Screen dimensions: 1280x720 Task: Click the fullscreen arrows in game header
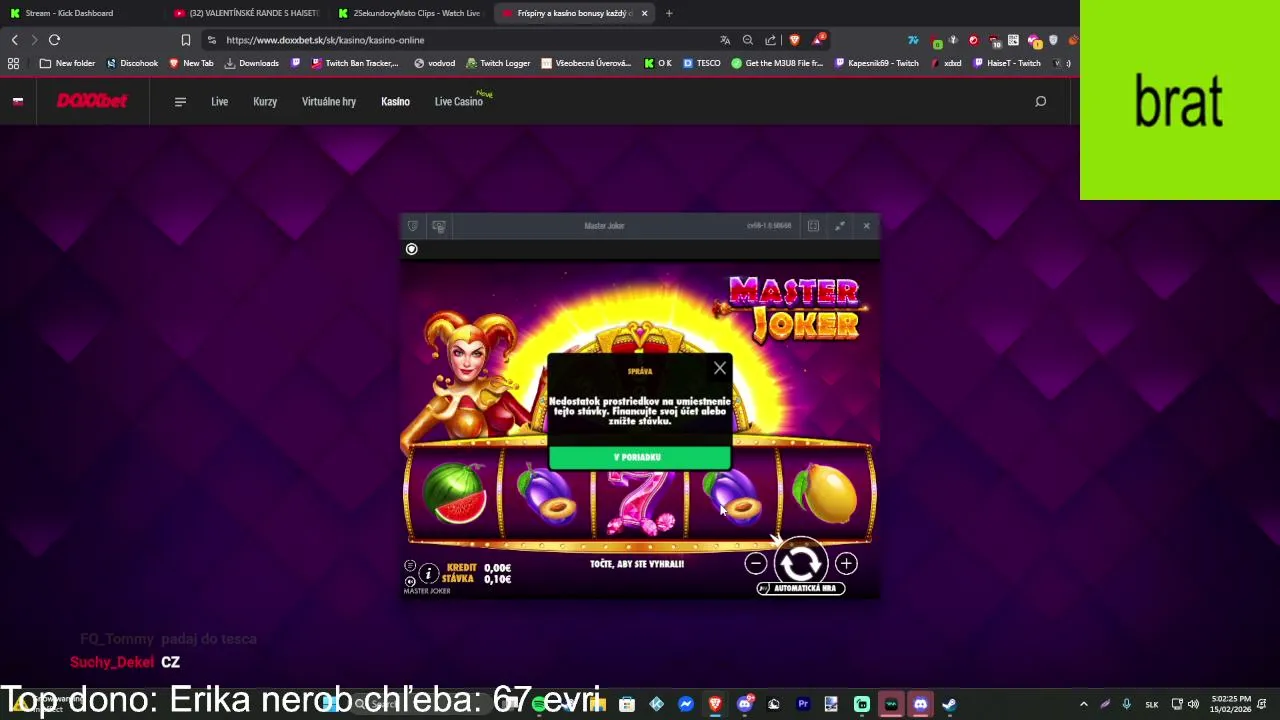click(x=840, y=226)
